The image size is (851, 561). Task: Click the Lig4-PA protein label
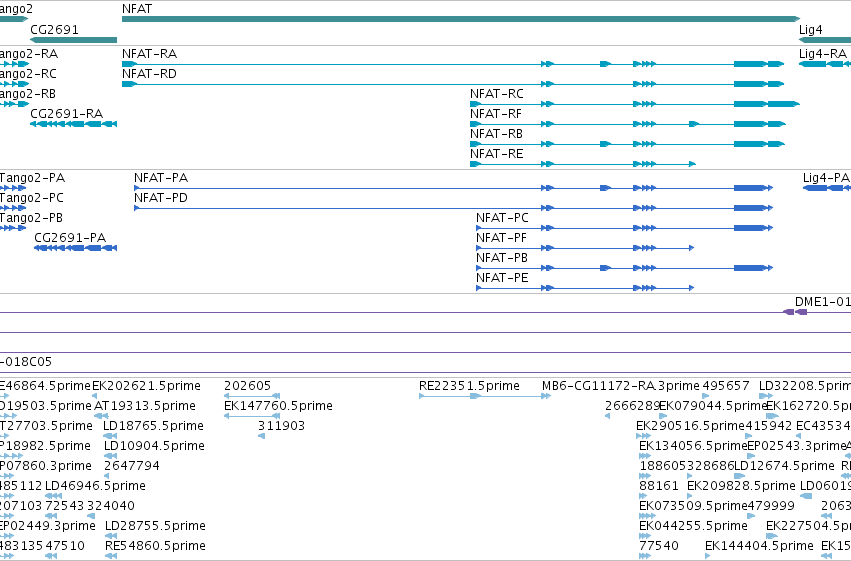coord(826,178)
